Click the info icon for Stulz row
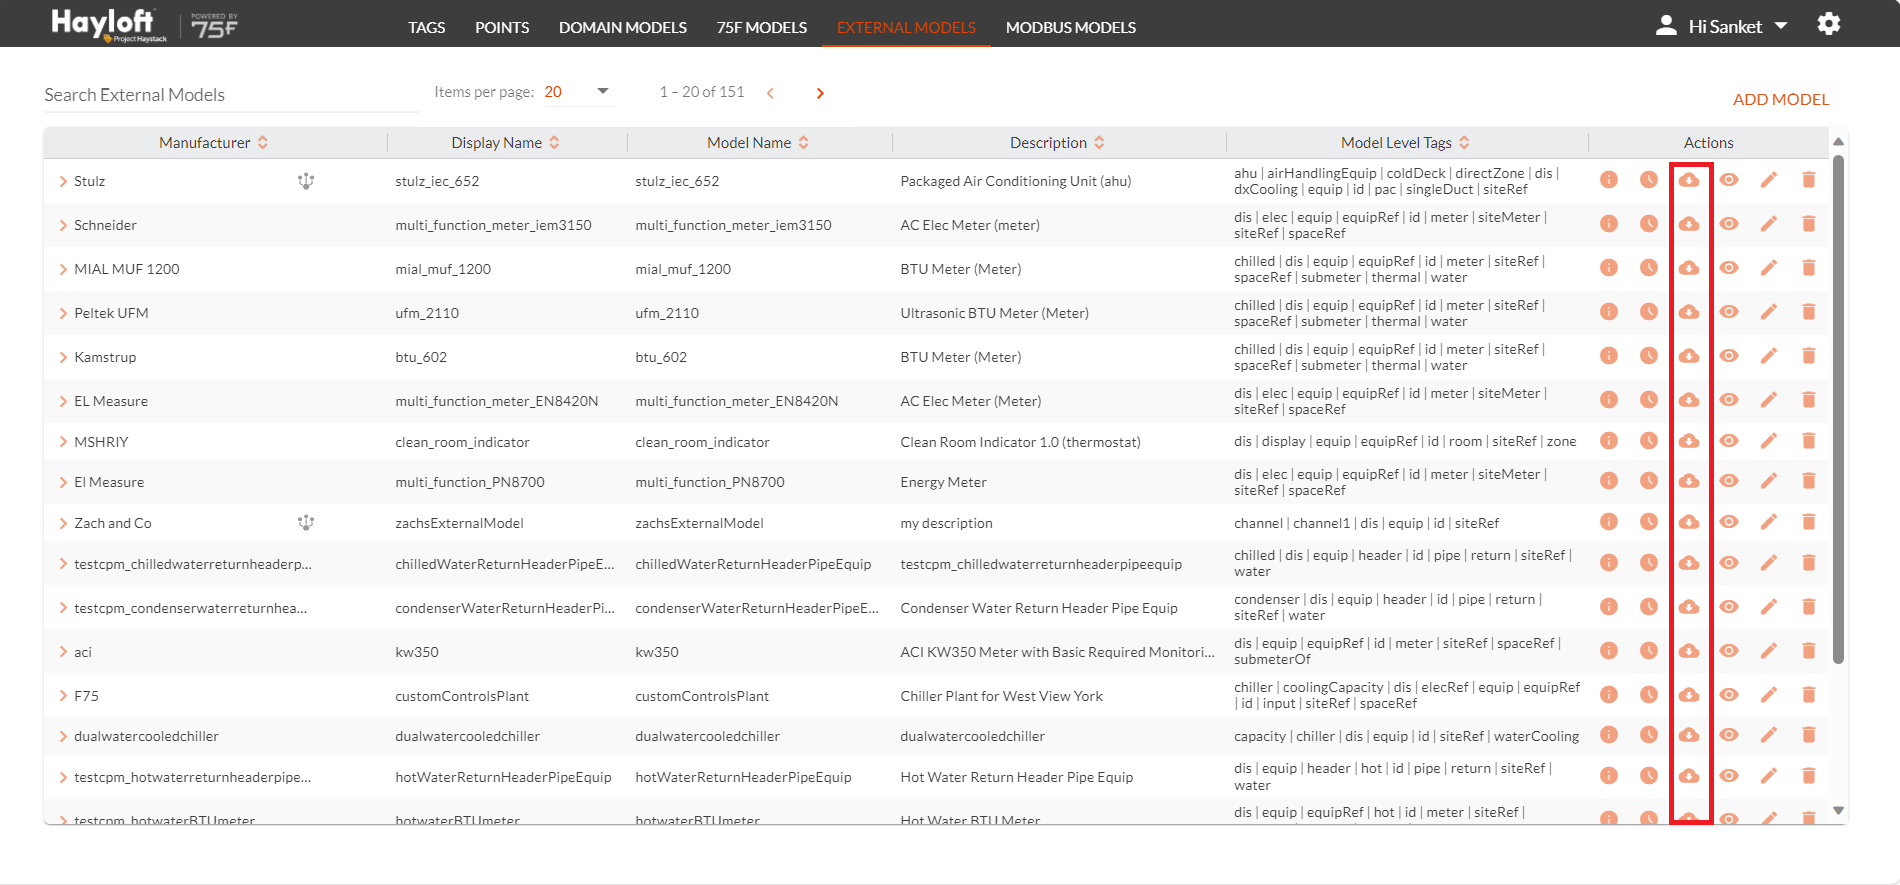 (1609, 180)
